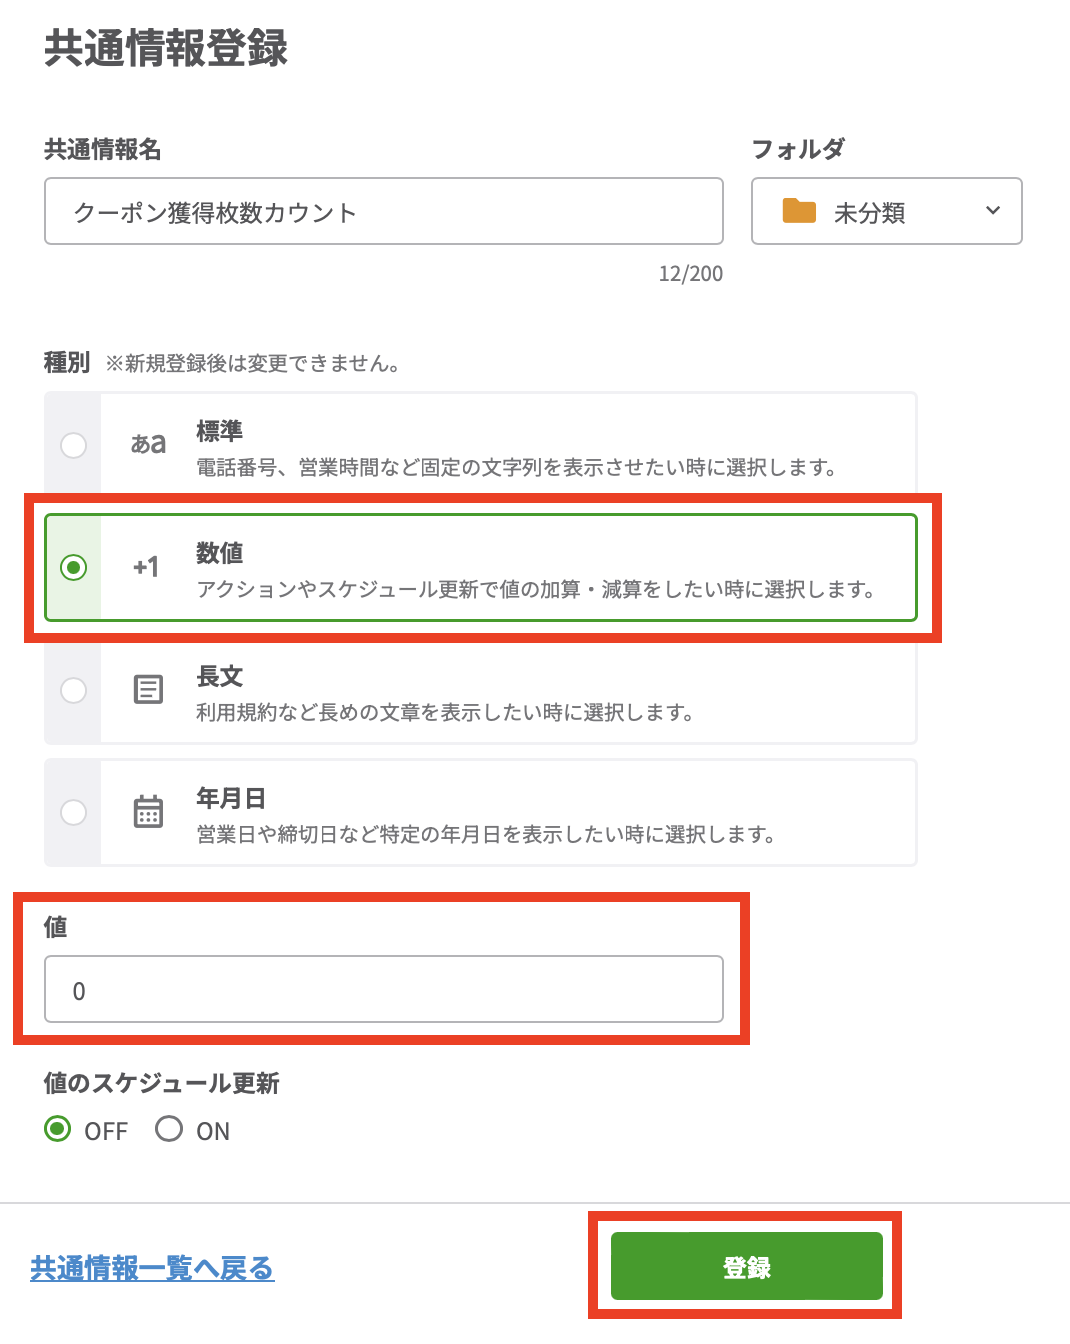Image resolution: width=1070 pixels, height=1344 pixels.
Task: Click the あa standard type icon
Action: (x=148, y=443)
